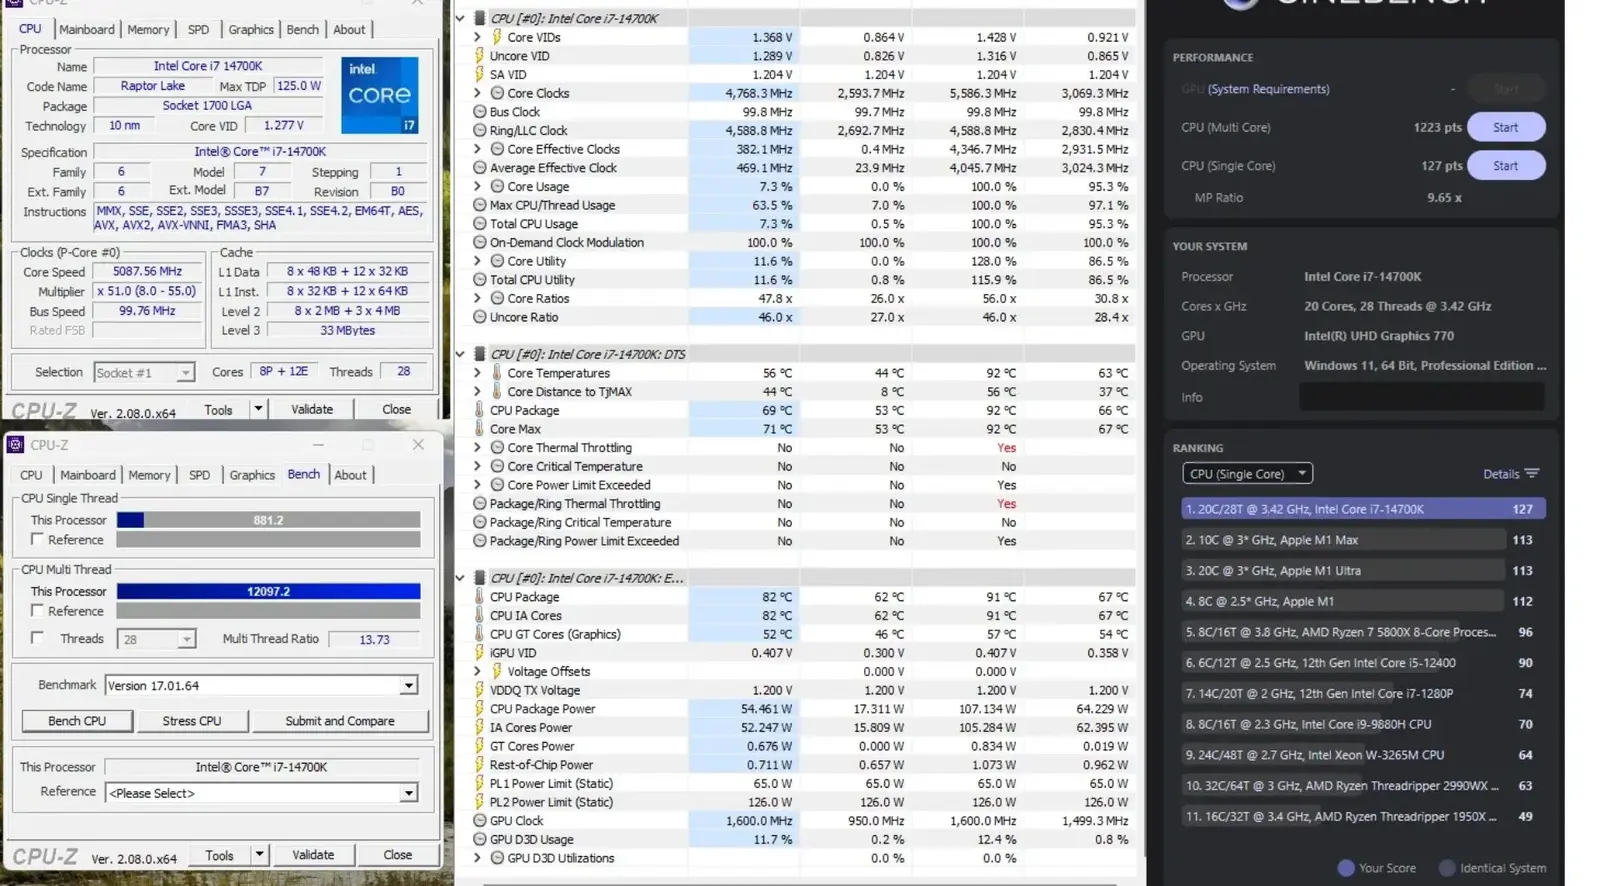1600x886 pixels.
Task: Click the thermometer icon beside Core Max
Action: [479, 429]
